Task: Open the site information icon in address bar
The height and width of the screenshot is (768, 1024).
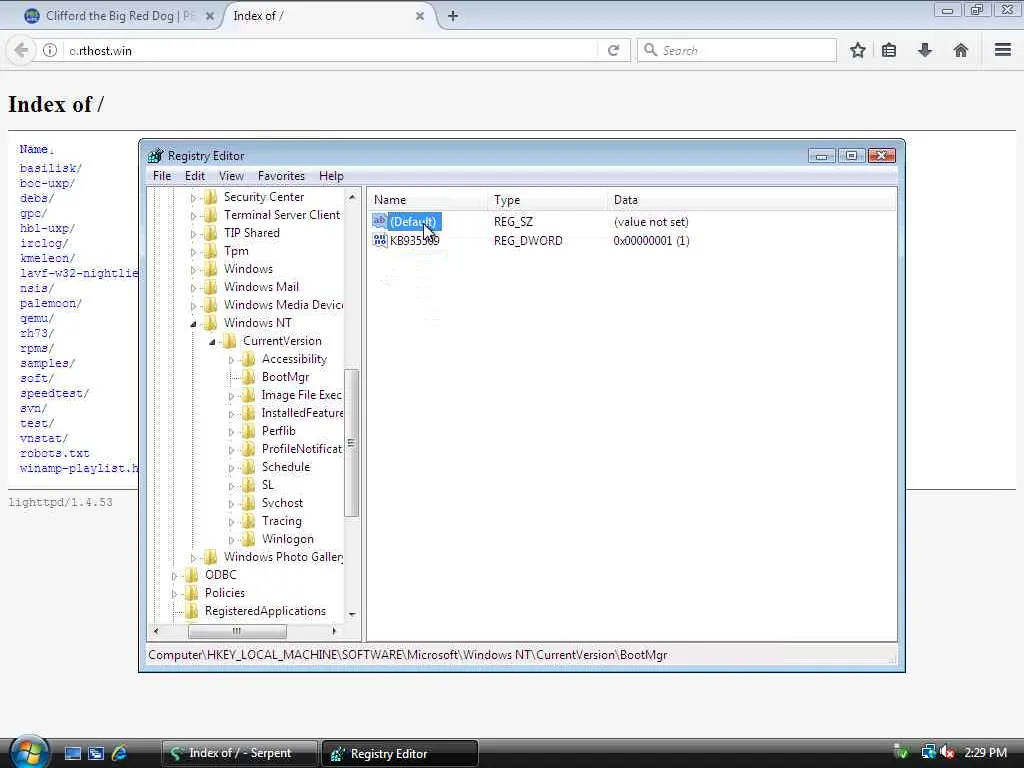Action: 50,50
